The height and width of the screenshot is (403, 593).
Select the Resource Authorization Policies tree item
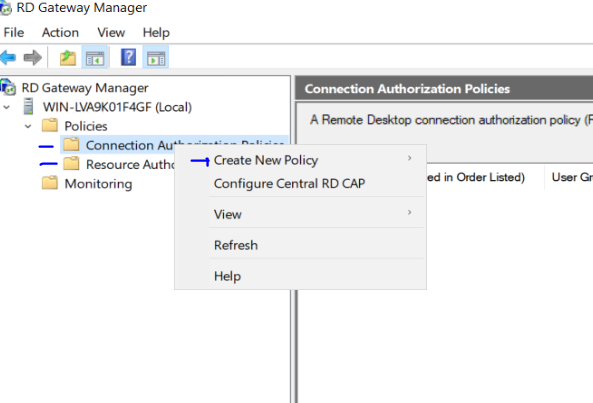pos(130,164)
